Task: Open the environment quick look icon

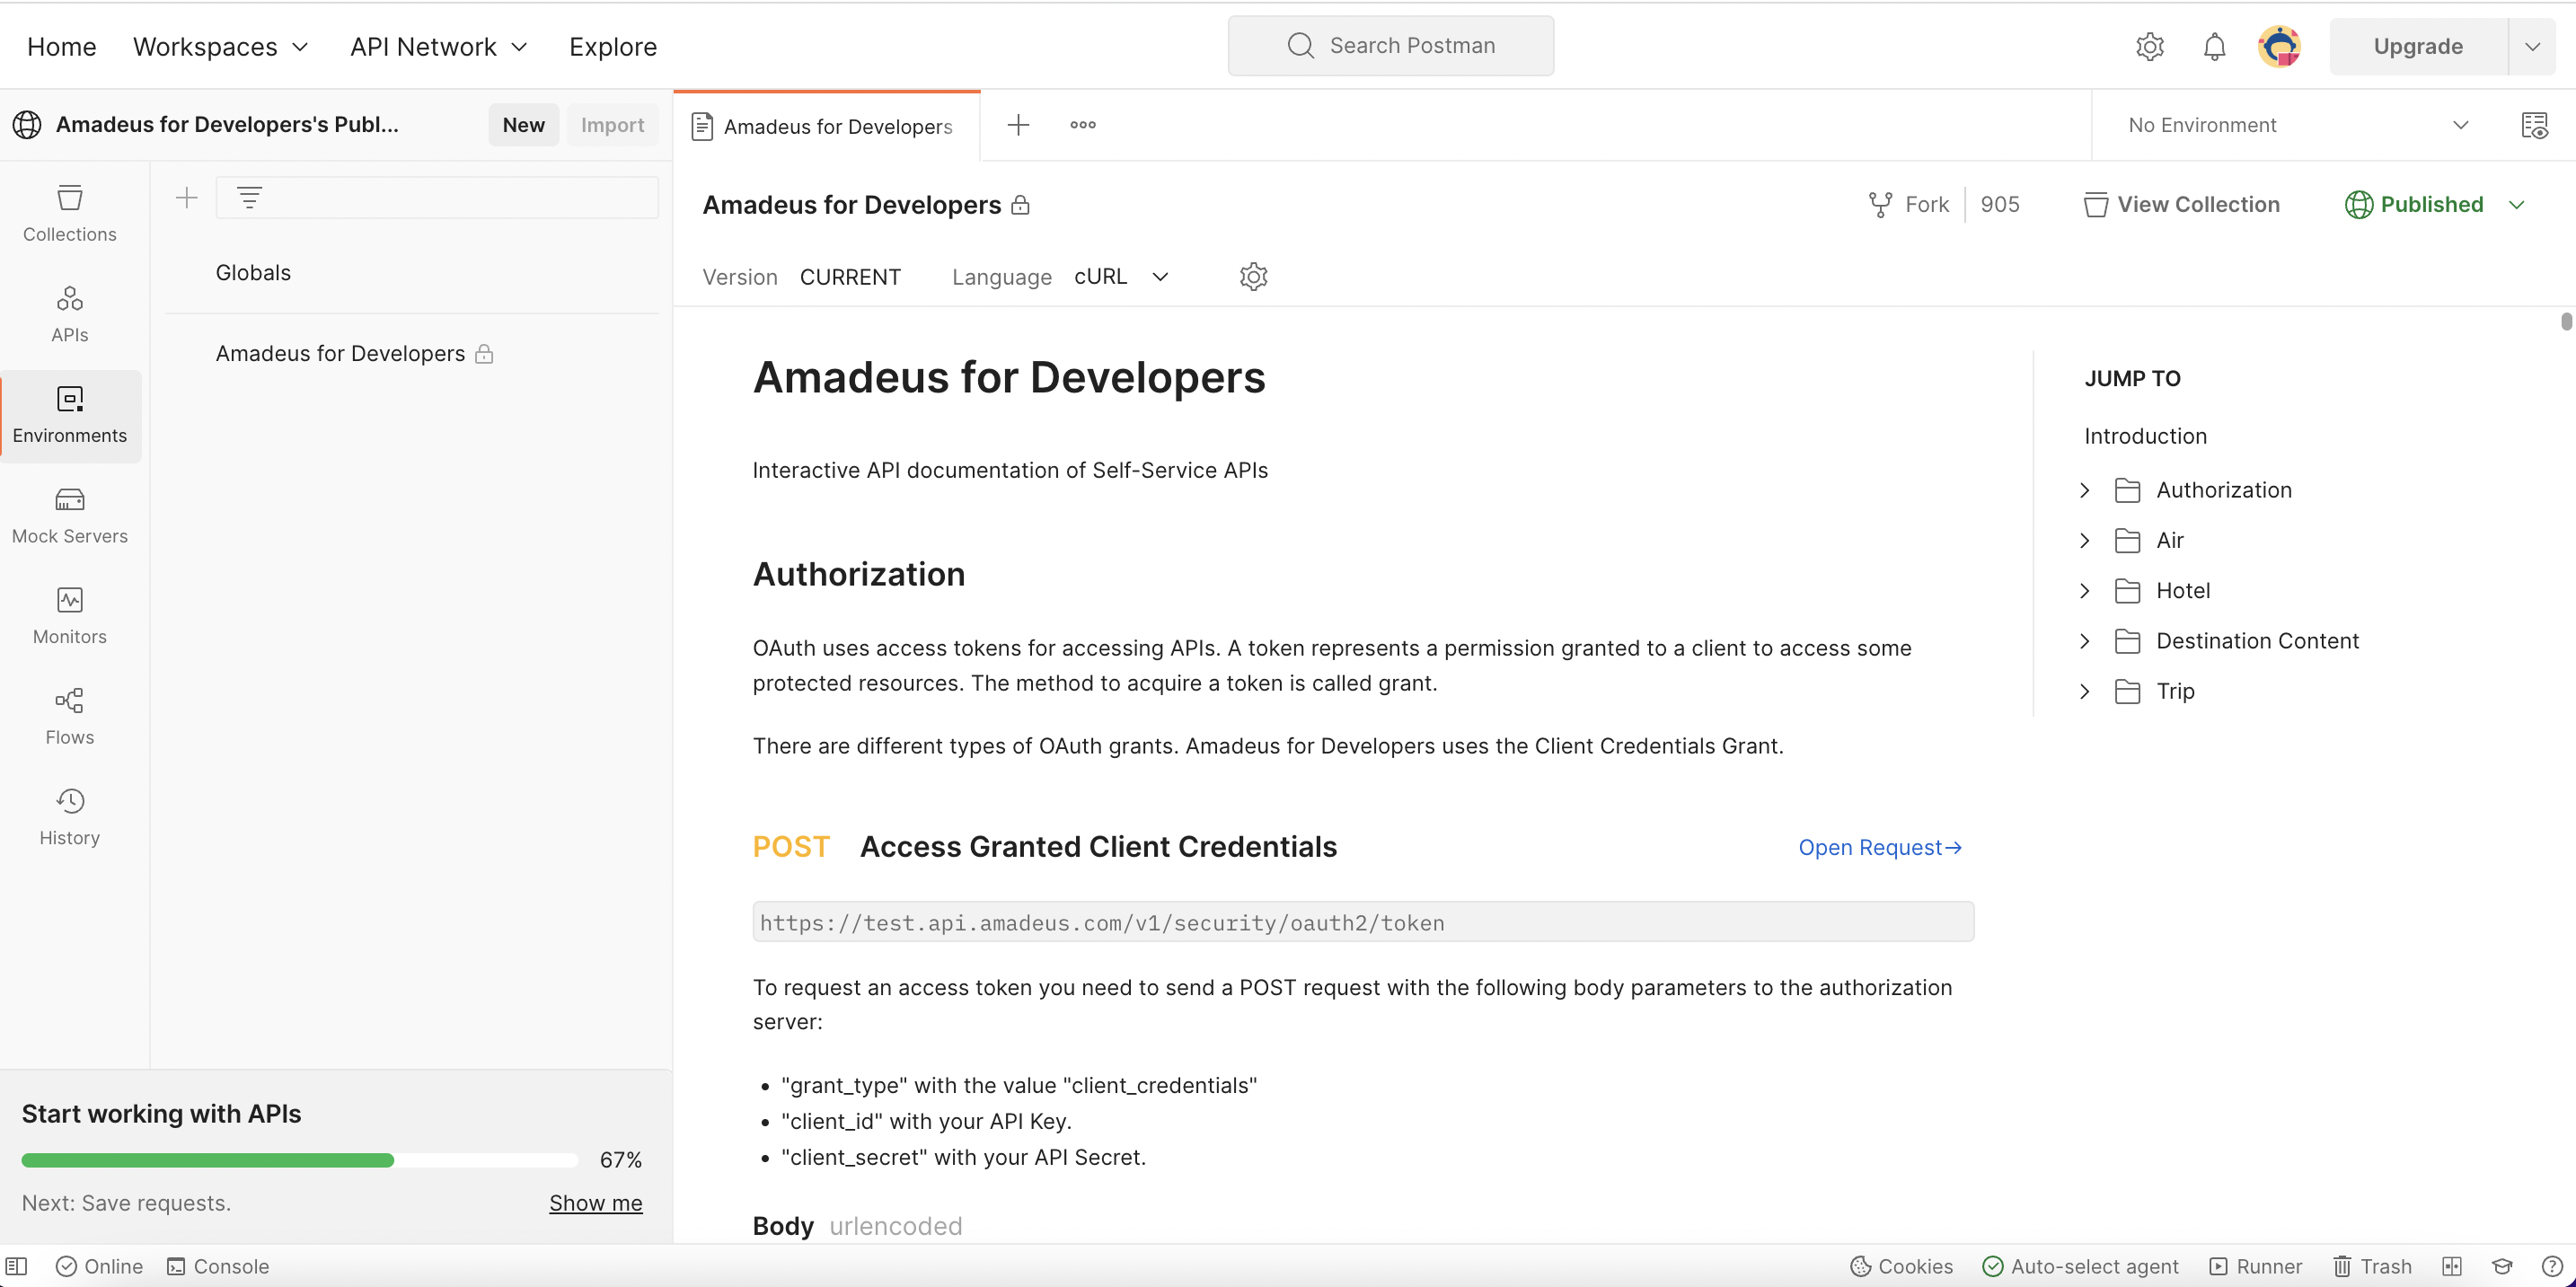Action: pos(2534,125)
